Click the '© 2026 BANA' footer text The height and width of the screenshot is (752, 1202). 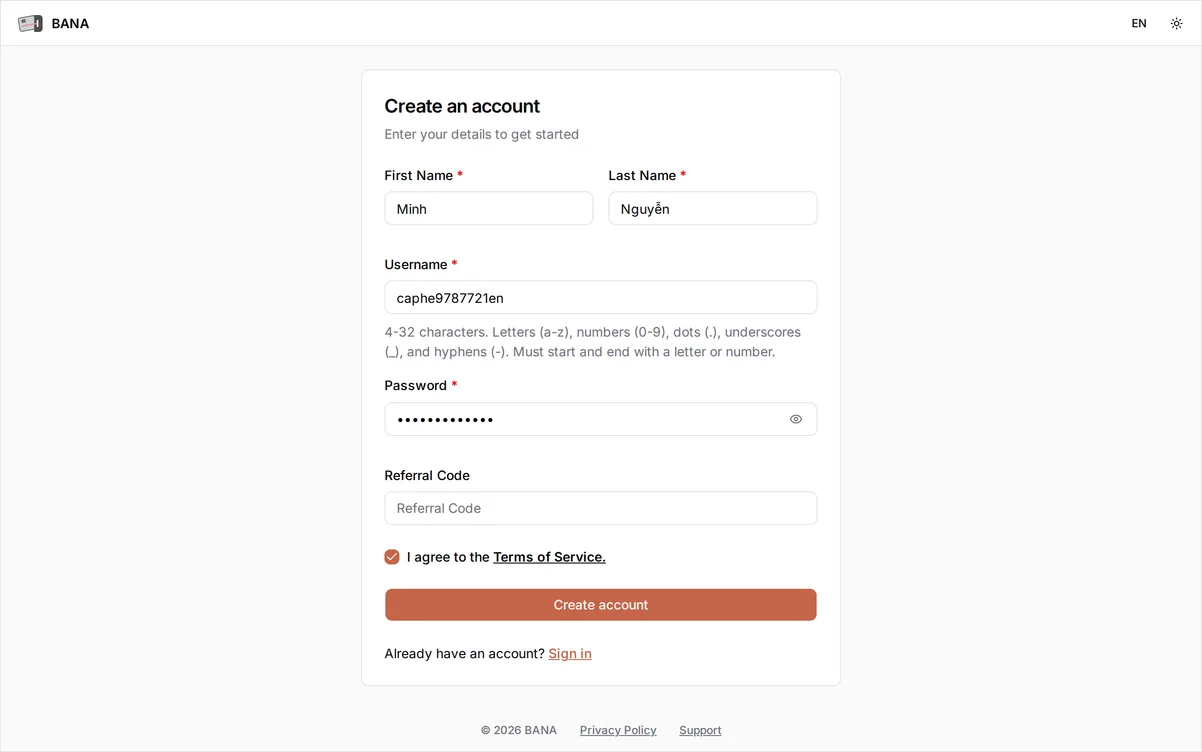coord(519,730)
